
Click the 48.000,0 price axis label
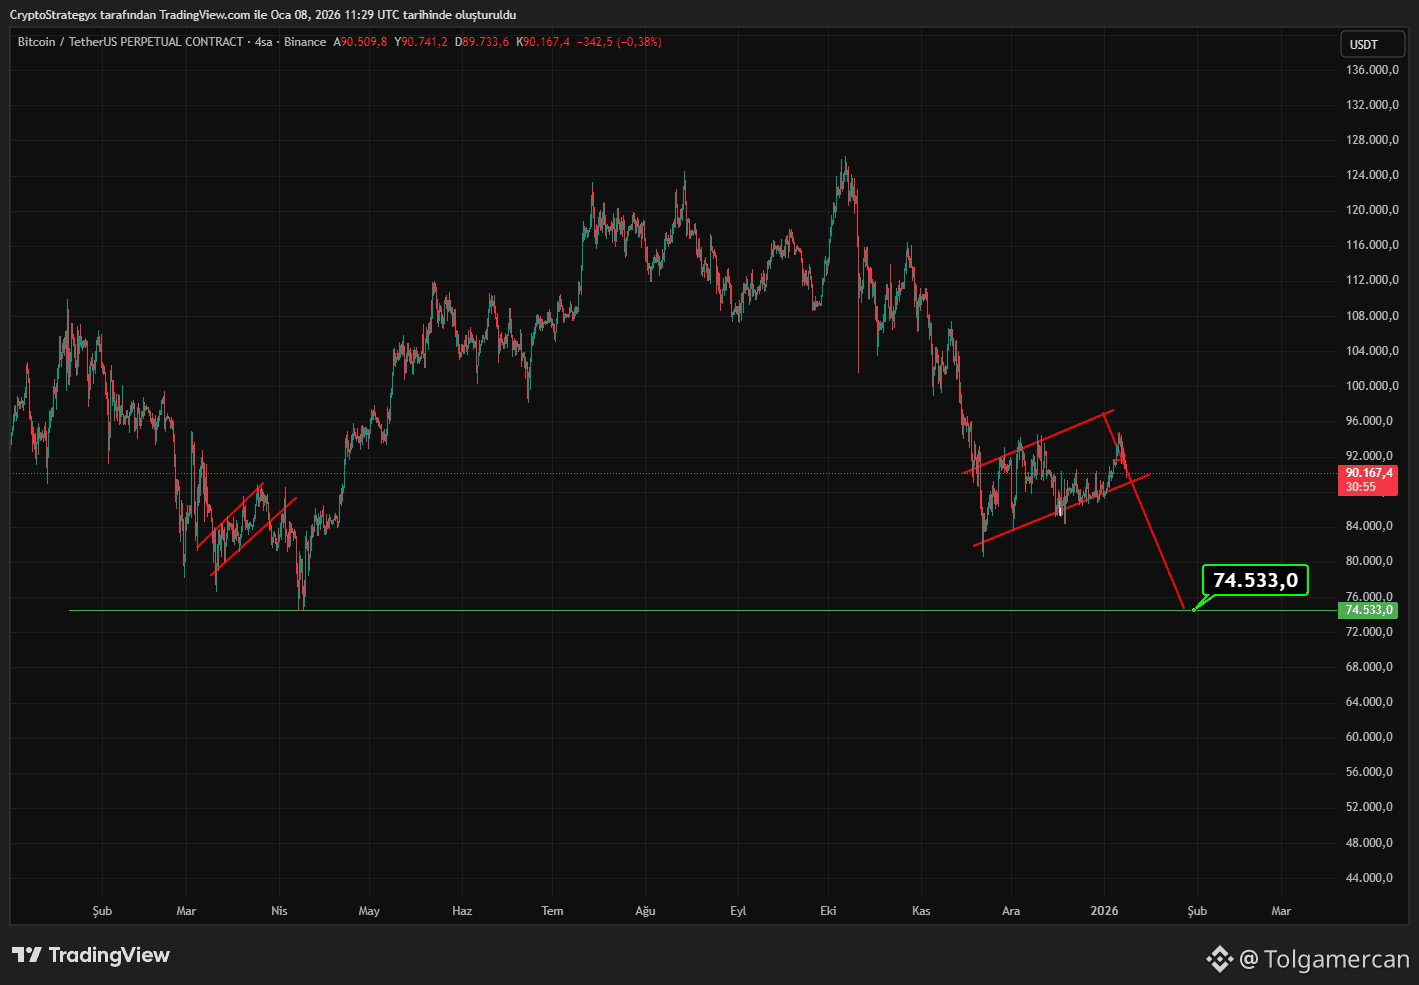pyautogui.click(x=1370, y=843)
